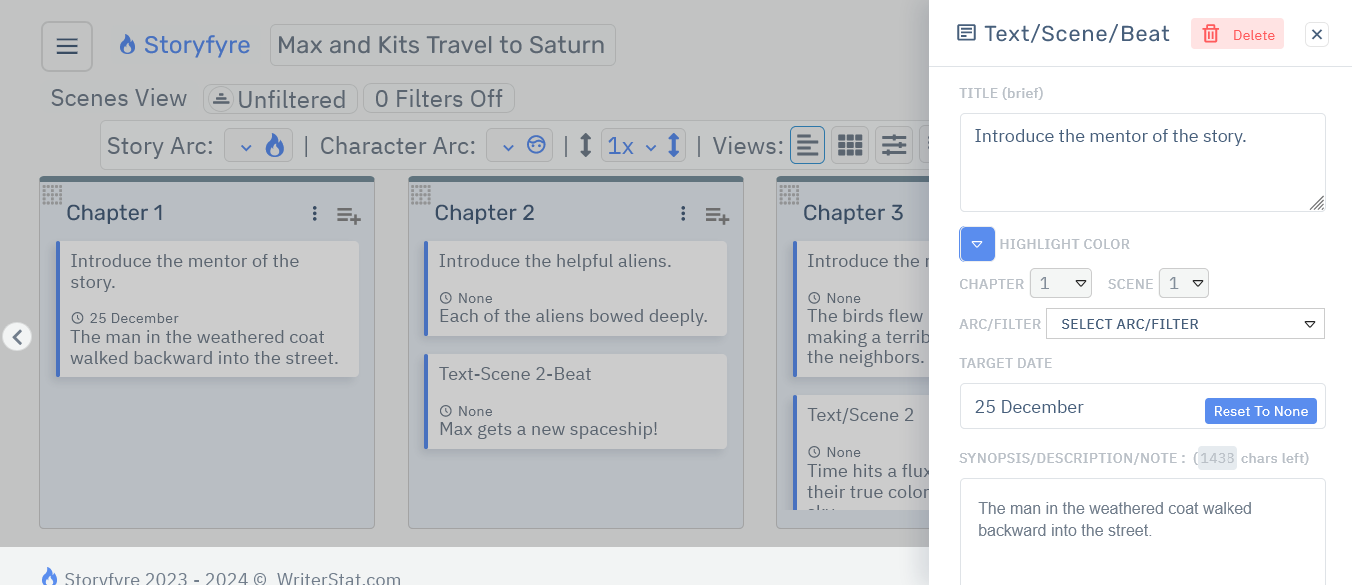Delete the current Text/Scene/Beat
The height and width of the screenshot is (585, 1353).
(1237, 33)
